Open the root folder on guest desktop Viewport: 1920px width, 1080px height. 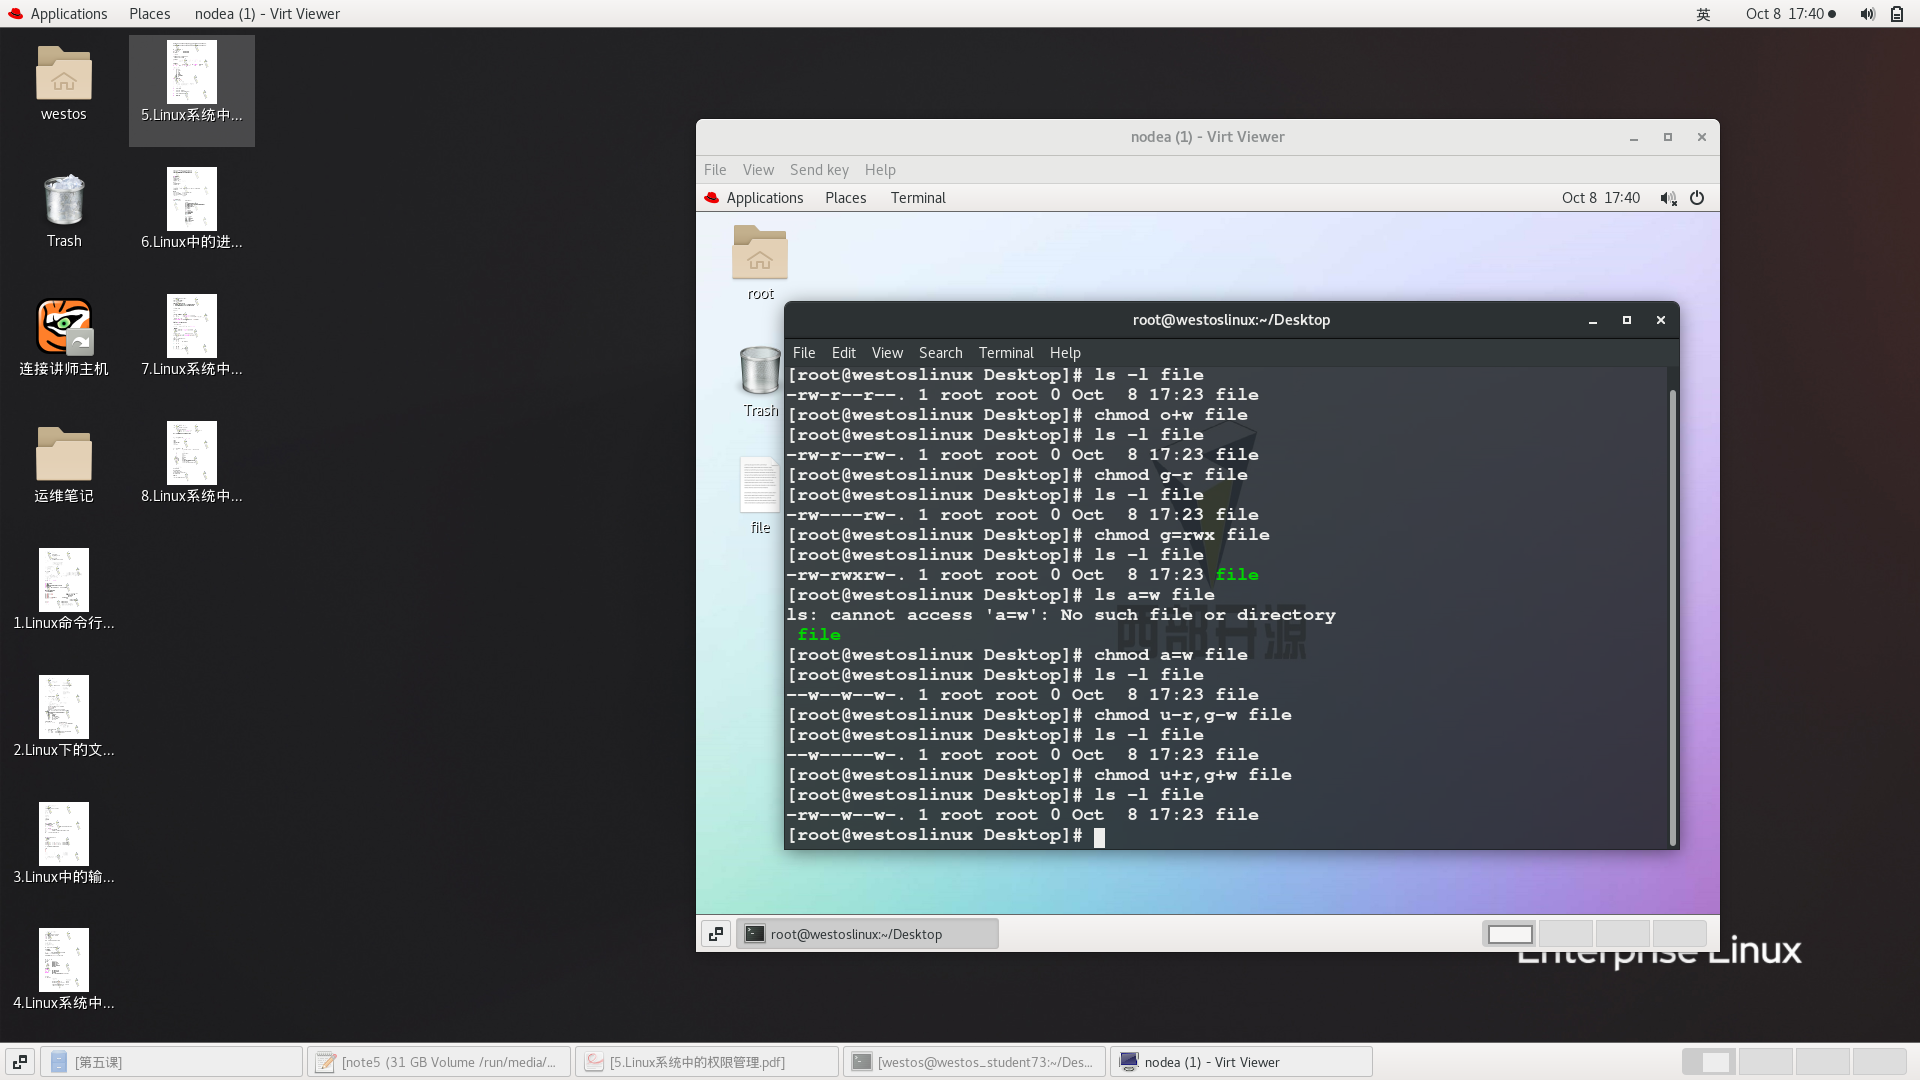760,253
